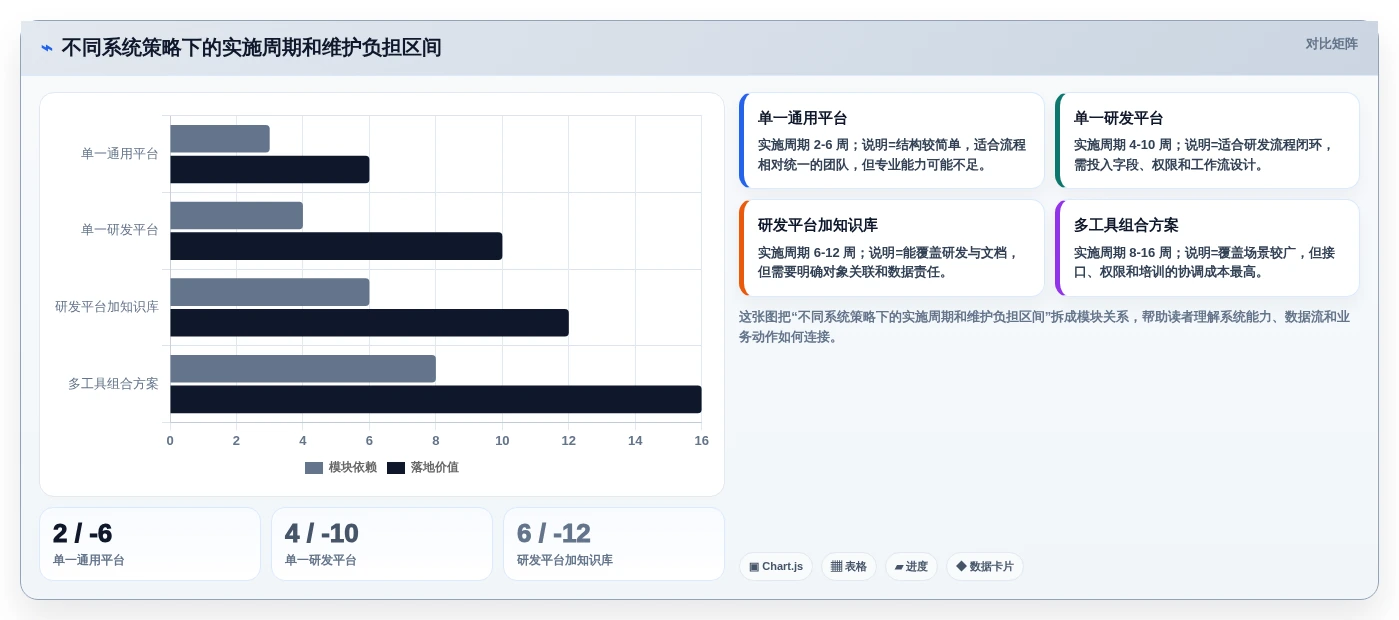Click the 模块依赖 bar for 研发平台加知识库
Image resolution: width=1399 pixels, height=620 pixels.
270,292
